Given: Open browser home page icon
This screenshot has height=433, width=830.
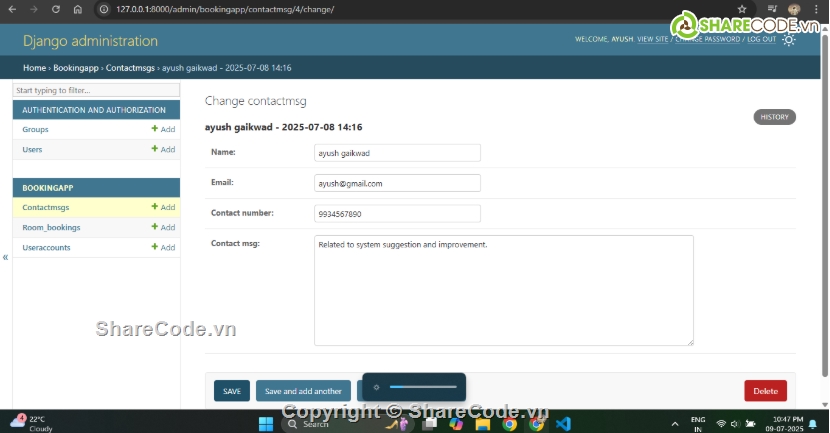Looking at the screenshot, I should point(77,10).
